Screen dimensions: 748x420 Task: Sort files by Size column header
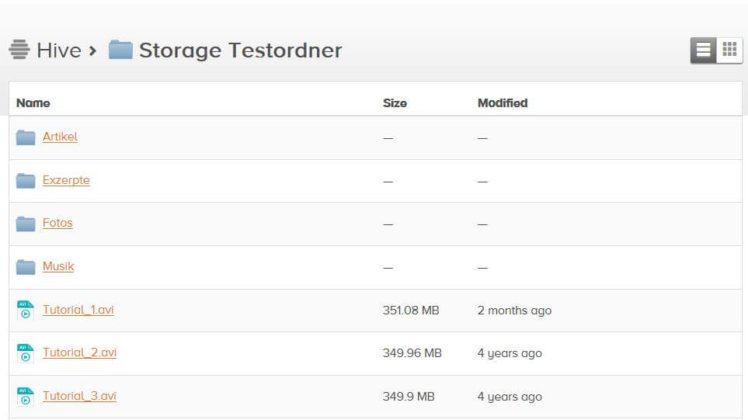tap(395, 103)
